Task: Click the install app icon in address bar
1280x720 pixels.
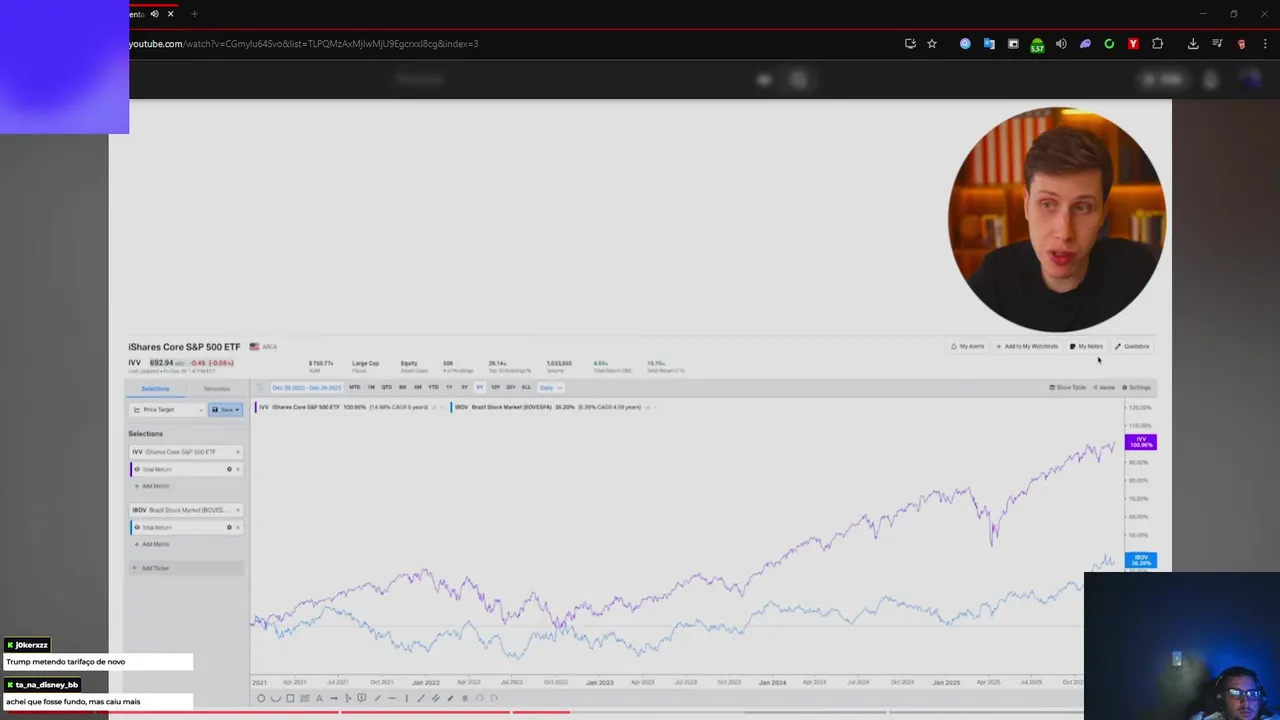Action: (910, 44)
